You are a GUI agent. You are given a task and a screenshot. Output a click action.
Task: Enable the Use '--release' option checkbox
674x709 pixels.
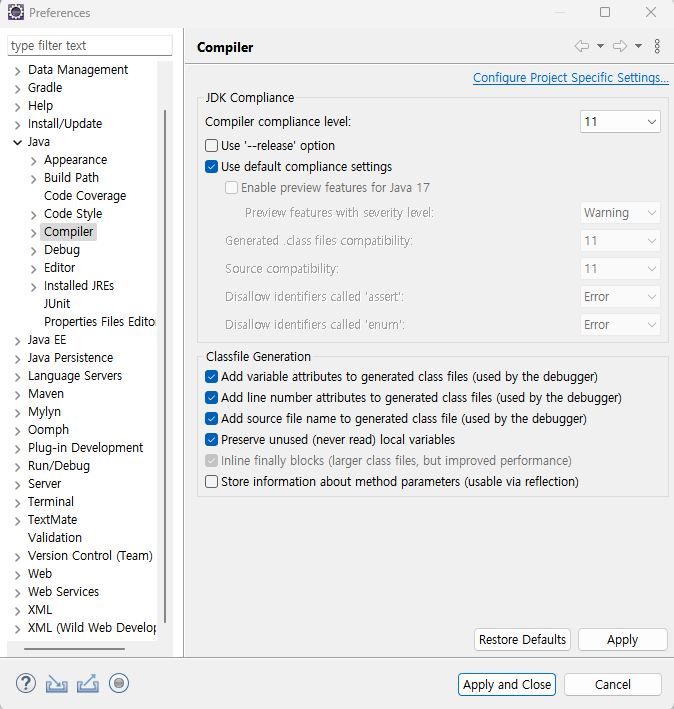click(x=211, y=146)
